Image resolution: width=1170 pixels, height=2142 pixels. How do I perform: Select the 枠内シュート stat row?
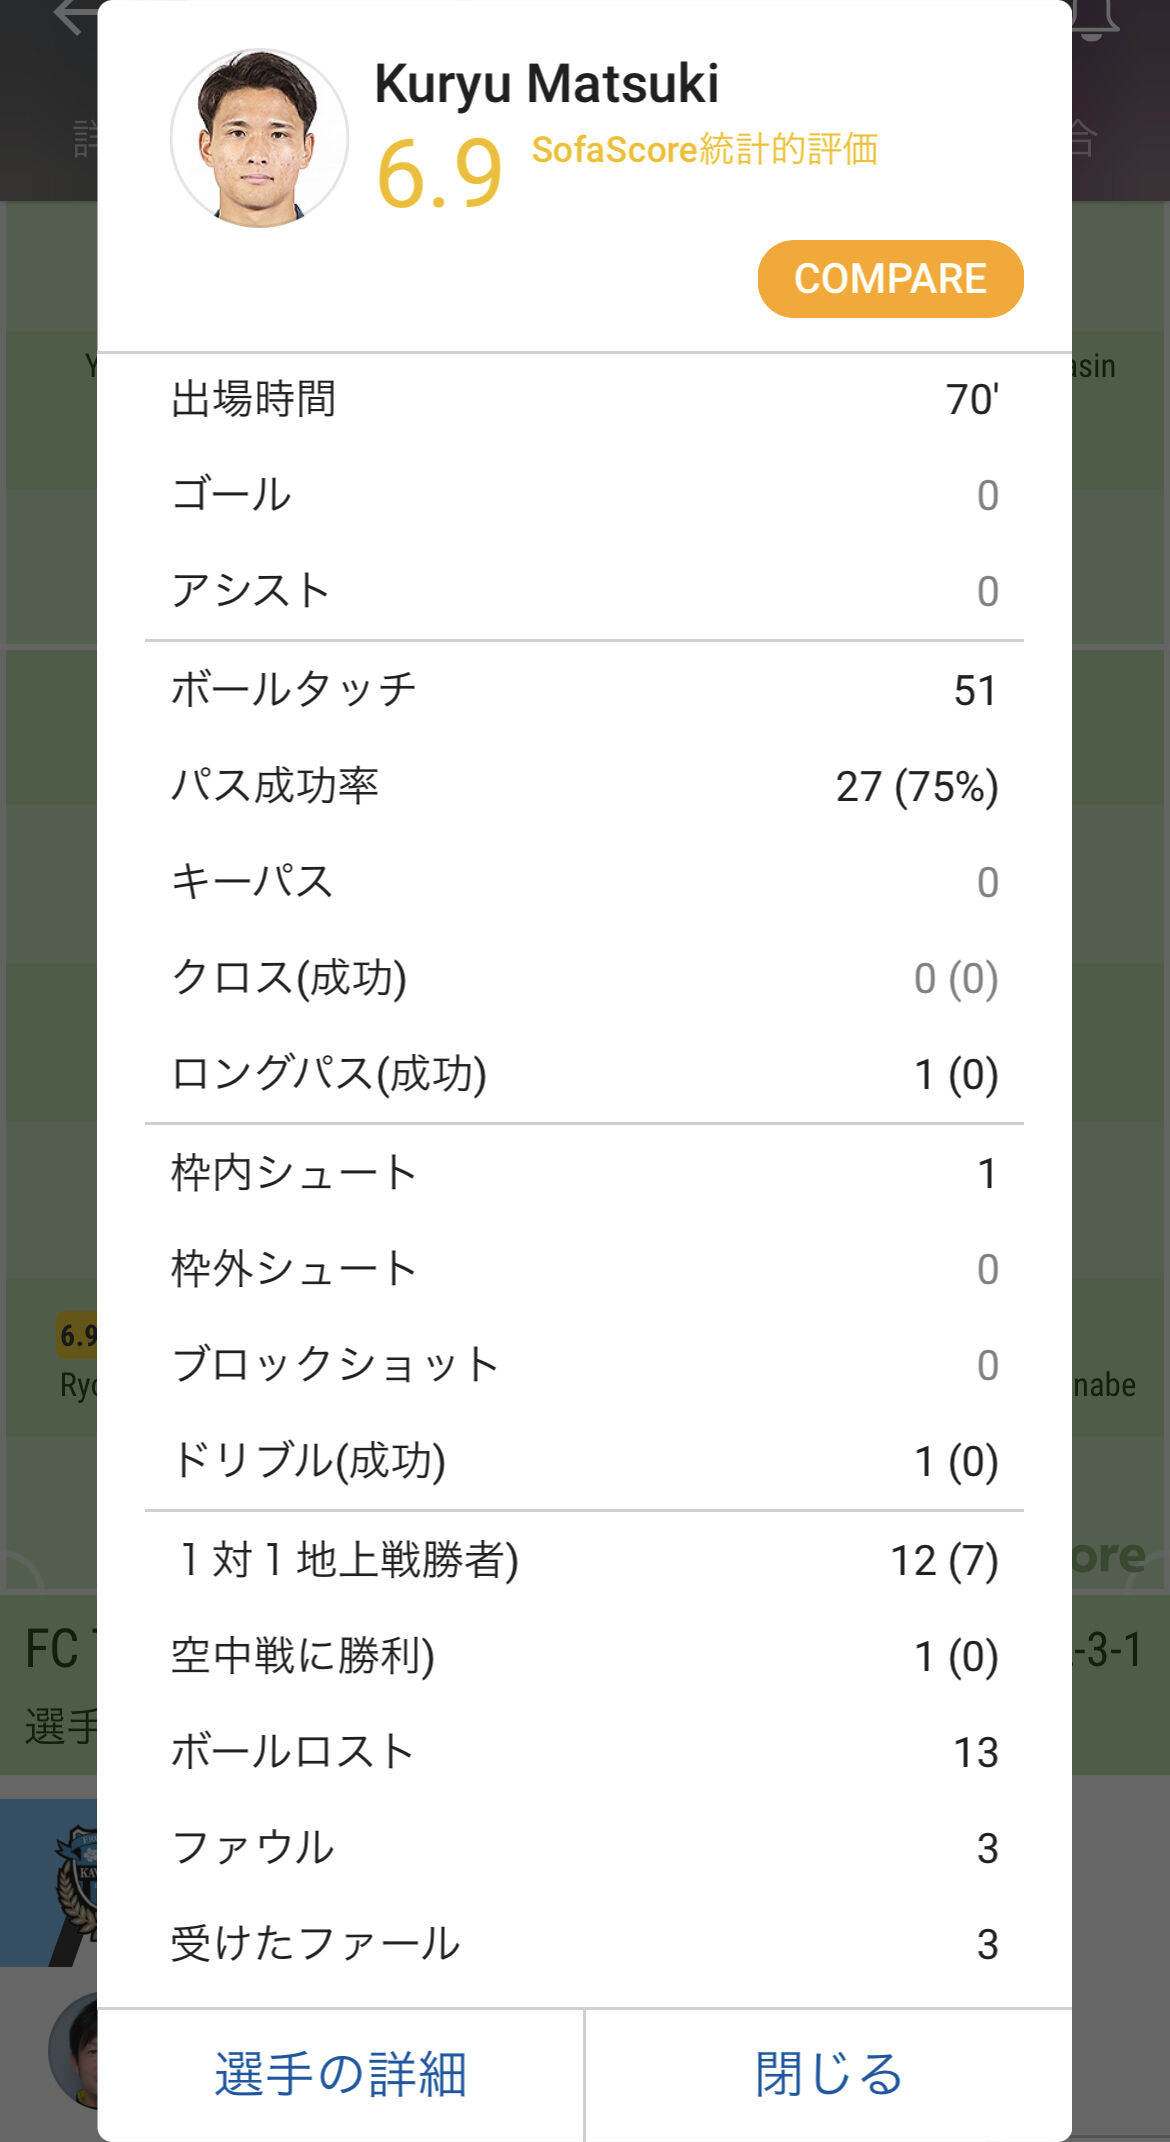[x=584, y=1173]
